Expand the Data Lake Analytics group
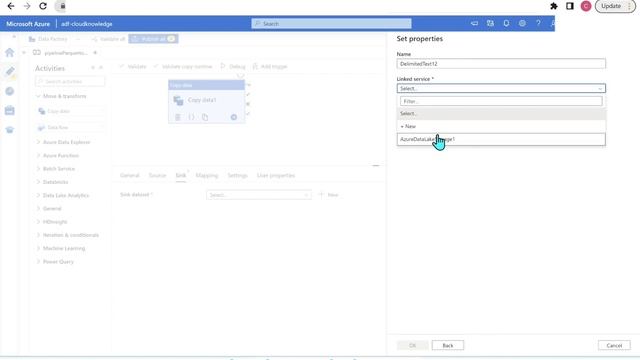 [x=63, y=196]
